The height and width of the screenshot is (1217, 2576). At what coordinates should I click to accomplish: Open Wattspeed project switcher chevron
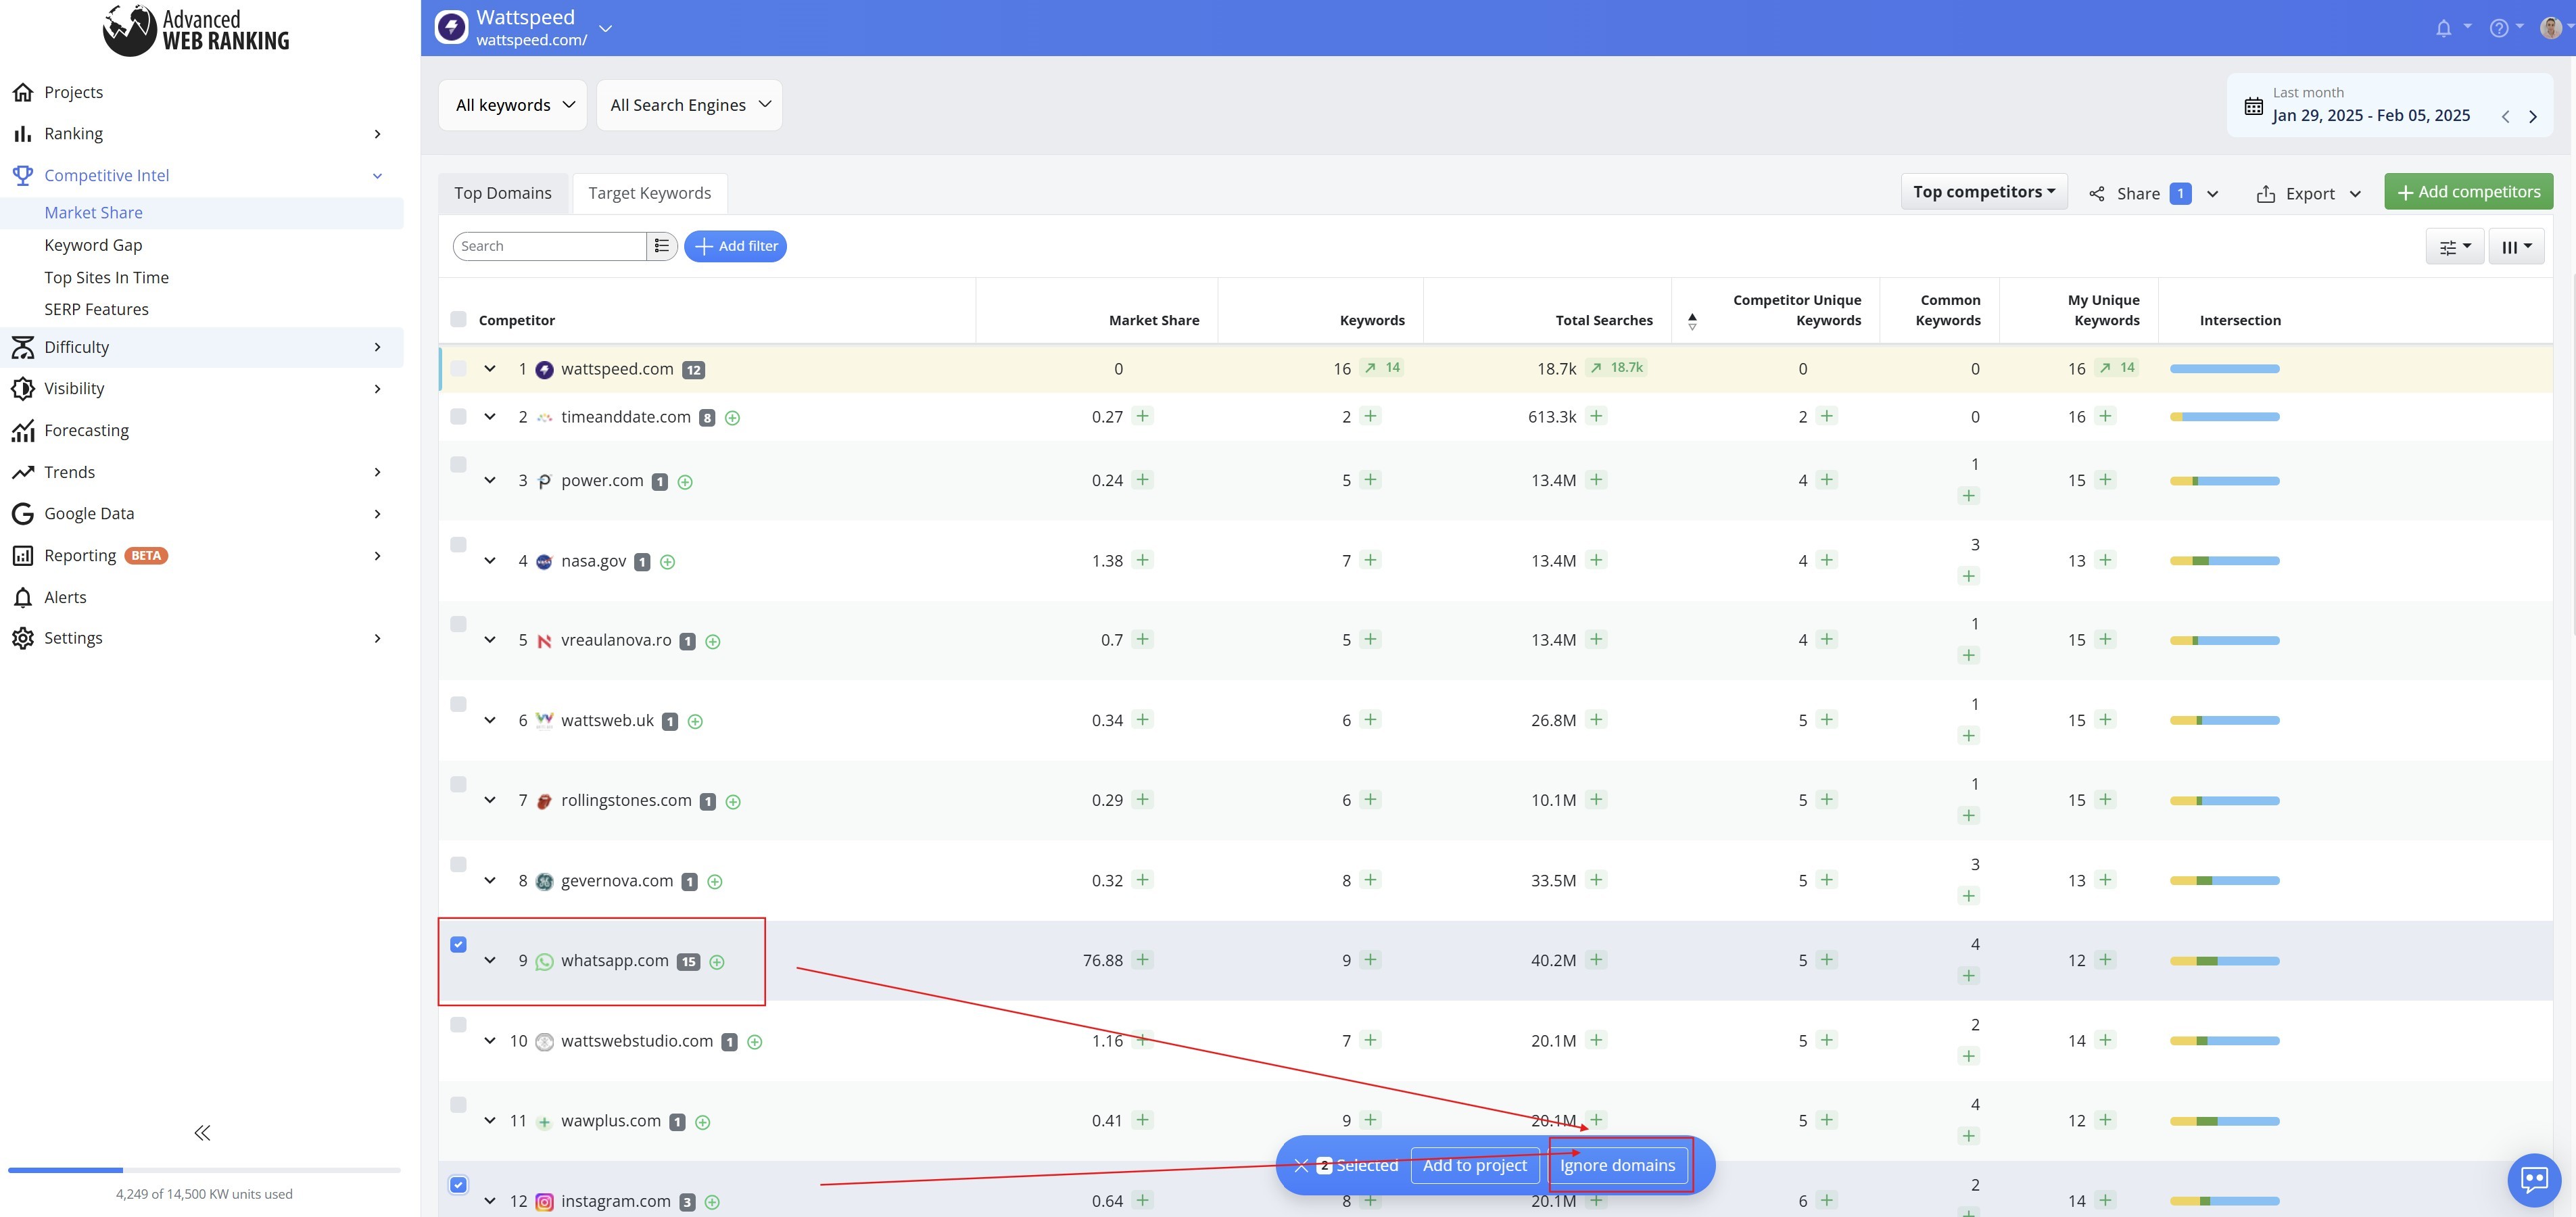(x=605, y=28)
